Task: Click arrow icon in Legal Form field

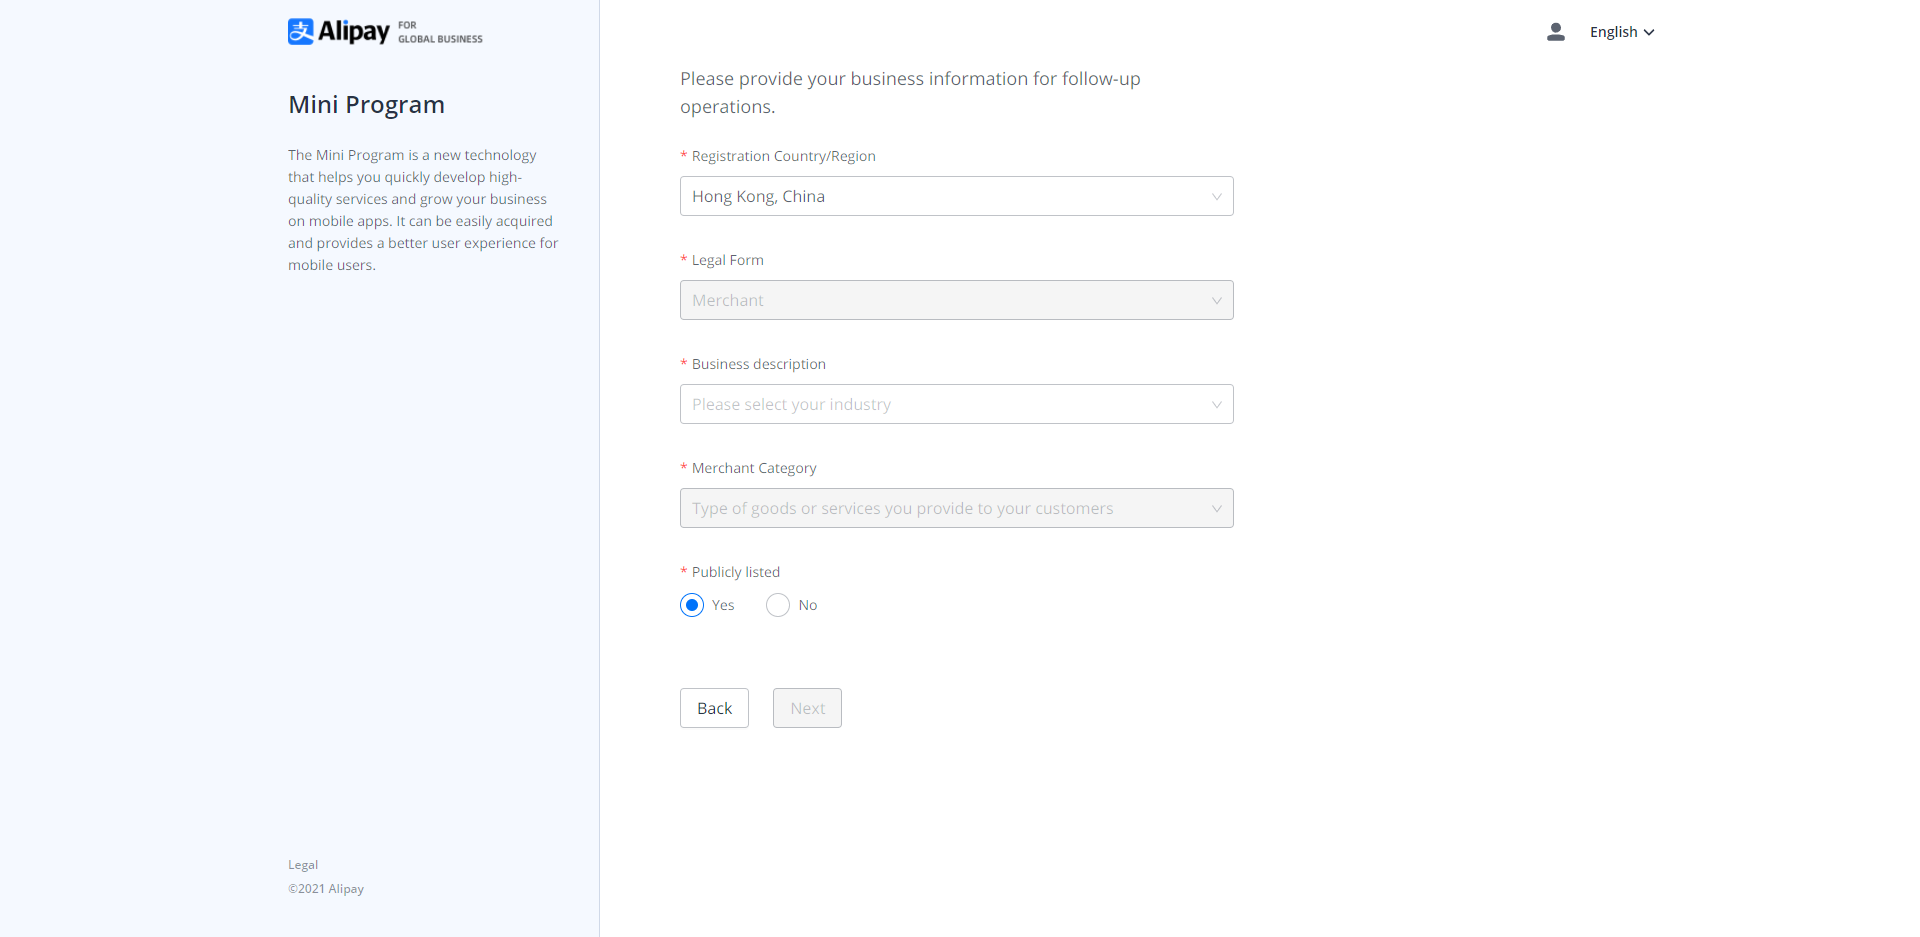Action: click(x=1216, y=301)
